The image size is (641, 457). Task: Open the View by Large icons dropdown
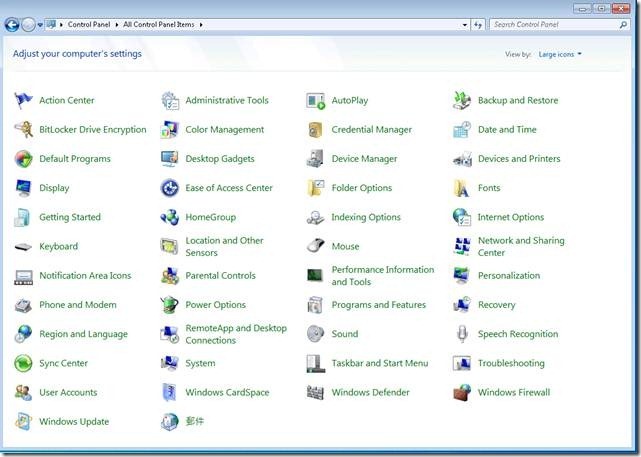(560, 54)
